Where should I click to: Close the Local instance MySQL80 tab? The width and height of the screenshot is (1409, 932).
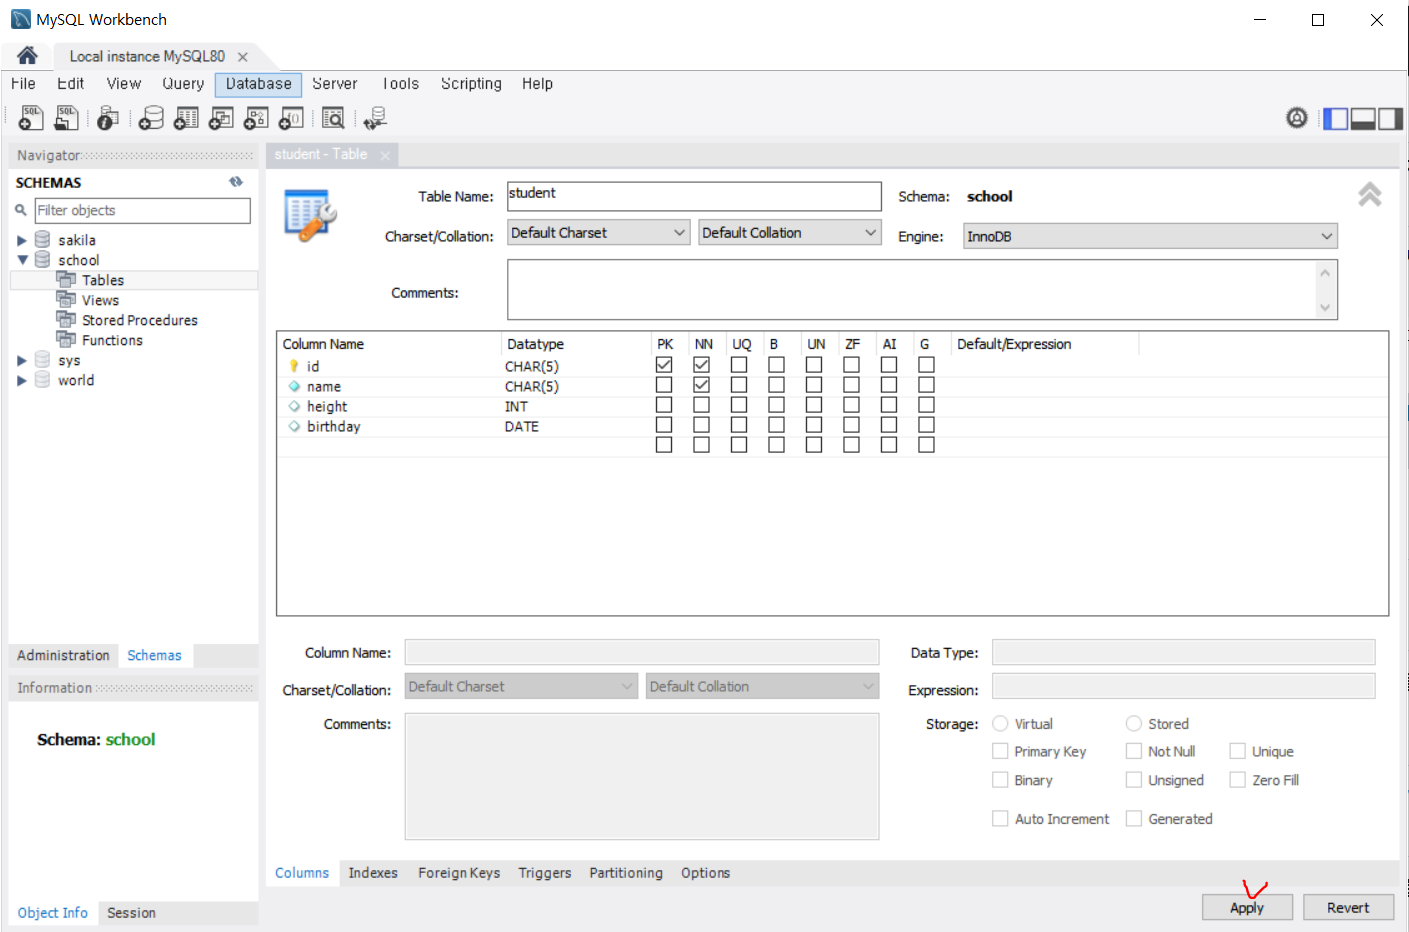coord(242,57)
